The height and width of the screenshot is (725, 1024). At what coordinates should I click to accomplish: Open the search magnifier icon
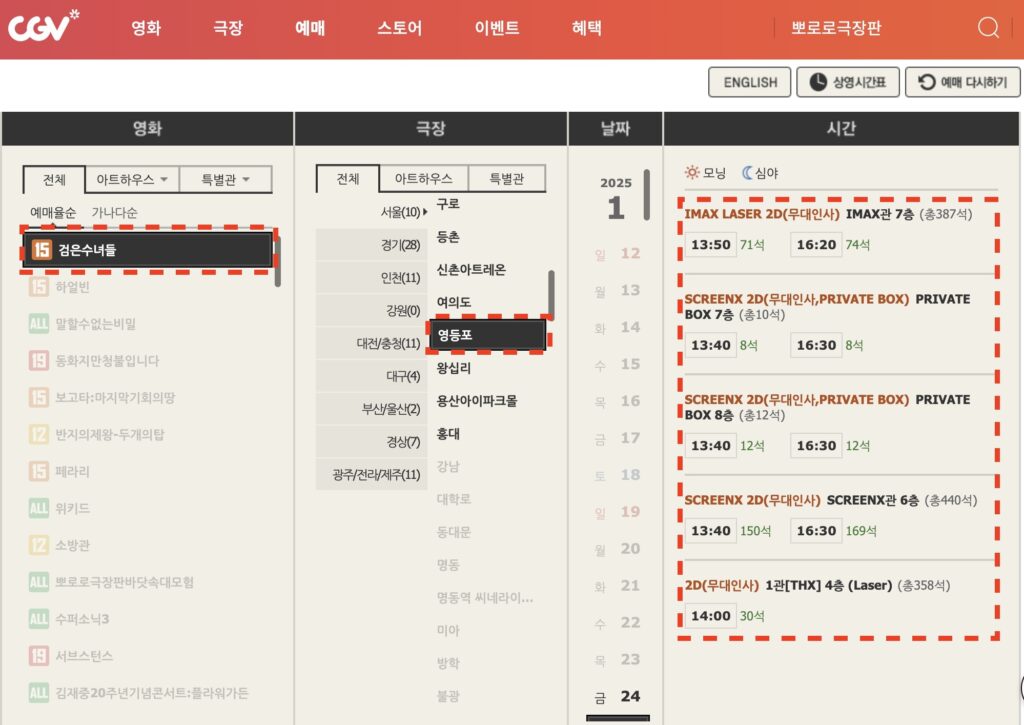[988, 27]
